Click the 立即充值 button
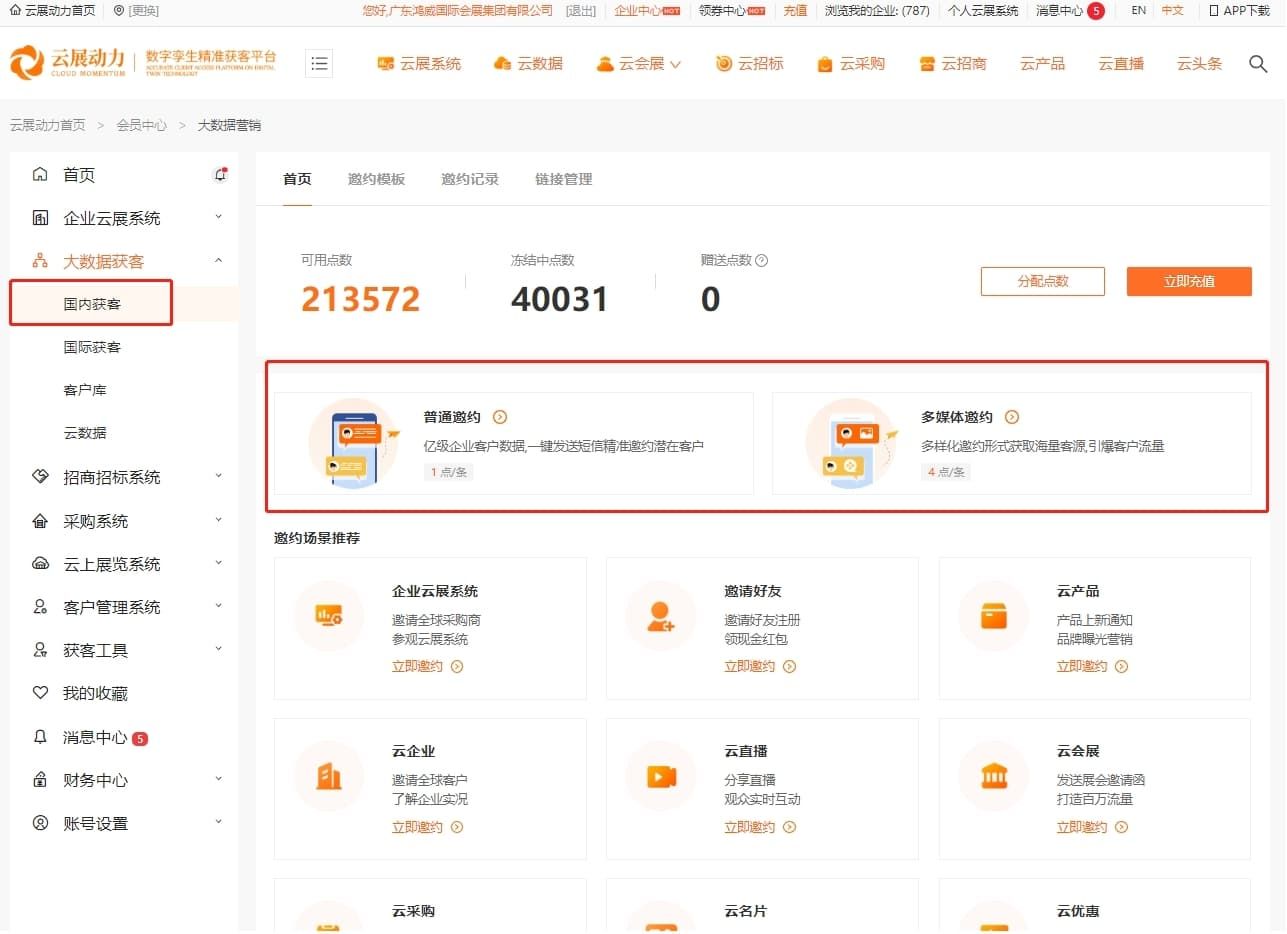 pyautogui.click(x=1189, y=281)
